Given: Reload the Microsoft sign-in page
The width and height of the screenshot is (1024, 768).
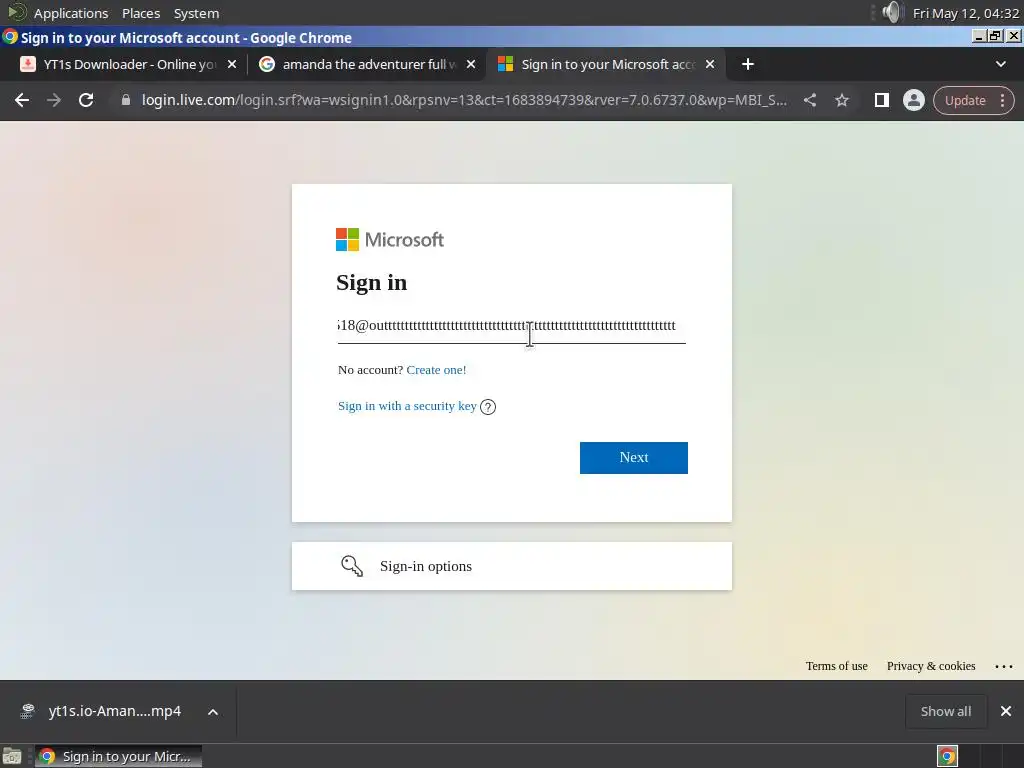Looking at the screenshot, I should (x=86, y=100).
